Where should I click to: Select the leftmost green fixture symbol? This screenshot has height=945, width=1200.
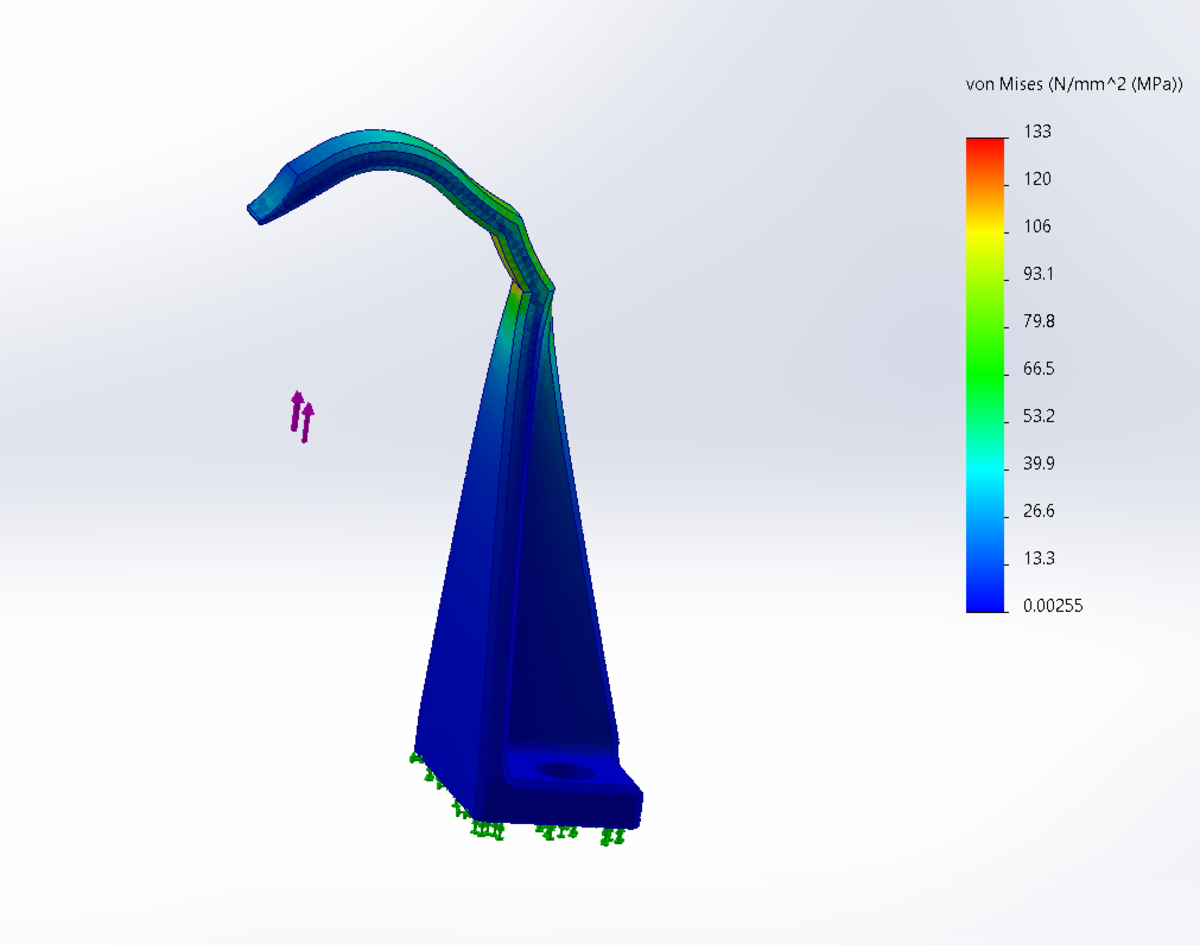click(418, 759)
